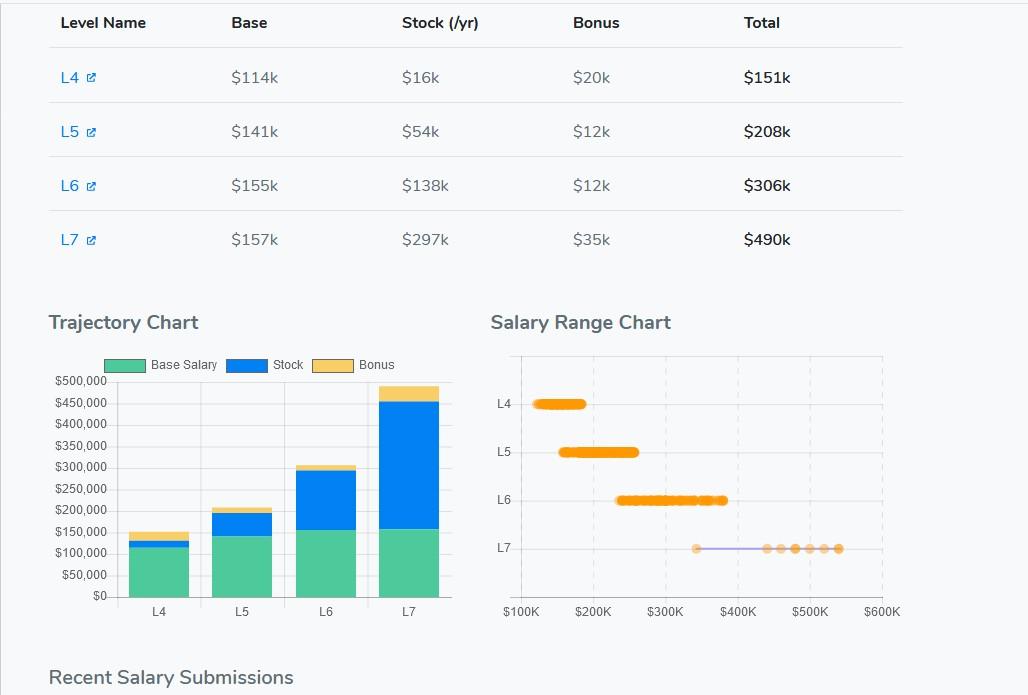Select the L6 level link

tap(69, 186)
